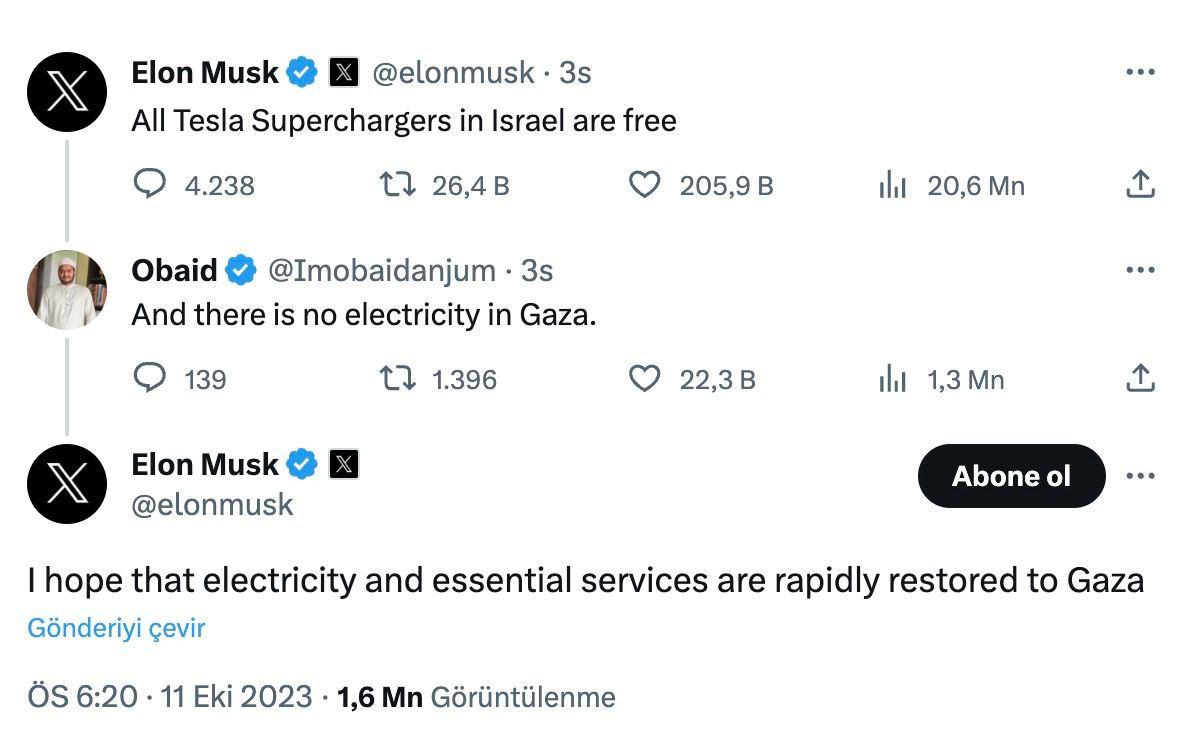Like Elon Musk's Supercharger tweet heart icon
The width and height of the screenshot is (1190, 736).
[645, 185]
